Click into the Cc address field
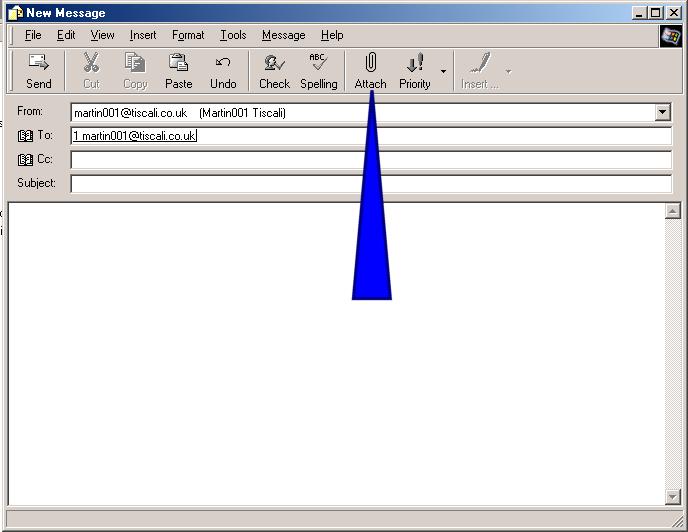Viewport: 688px width, 532px height. (x=370, y=160)
